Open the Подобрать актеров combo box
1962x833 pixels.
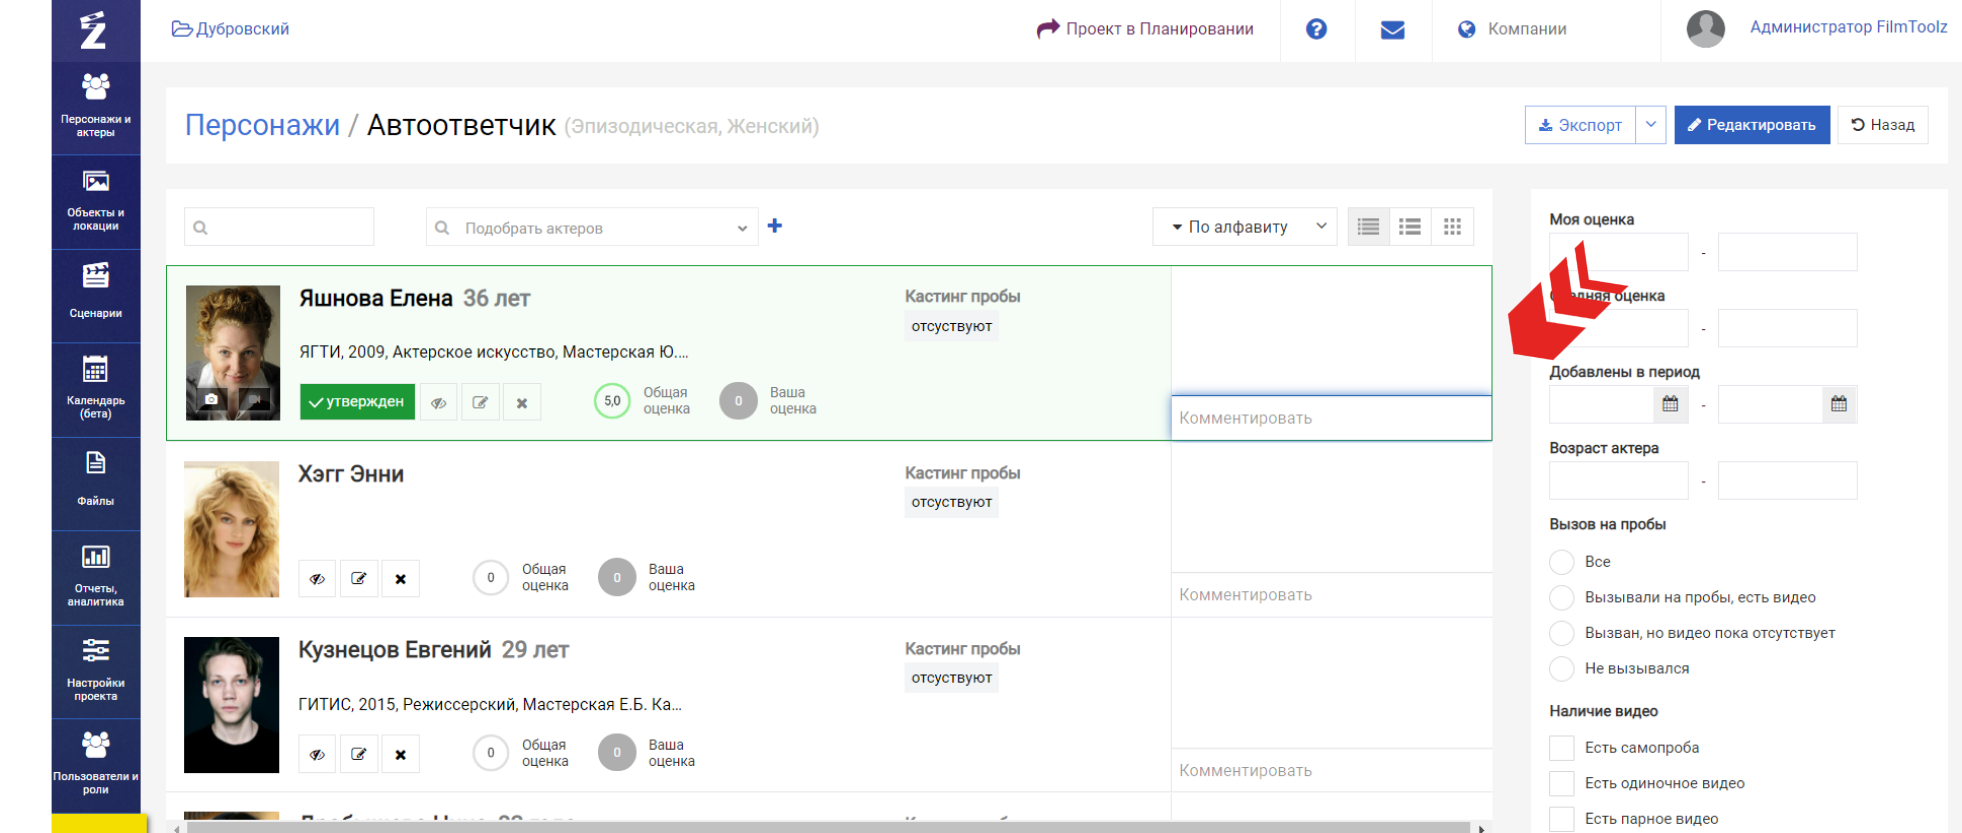592,227
